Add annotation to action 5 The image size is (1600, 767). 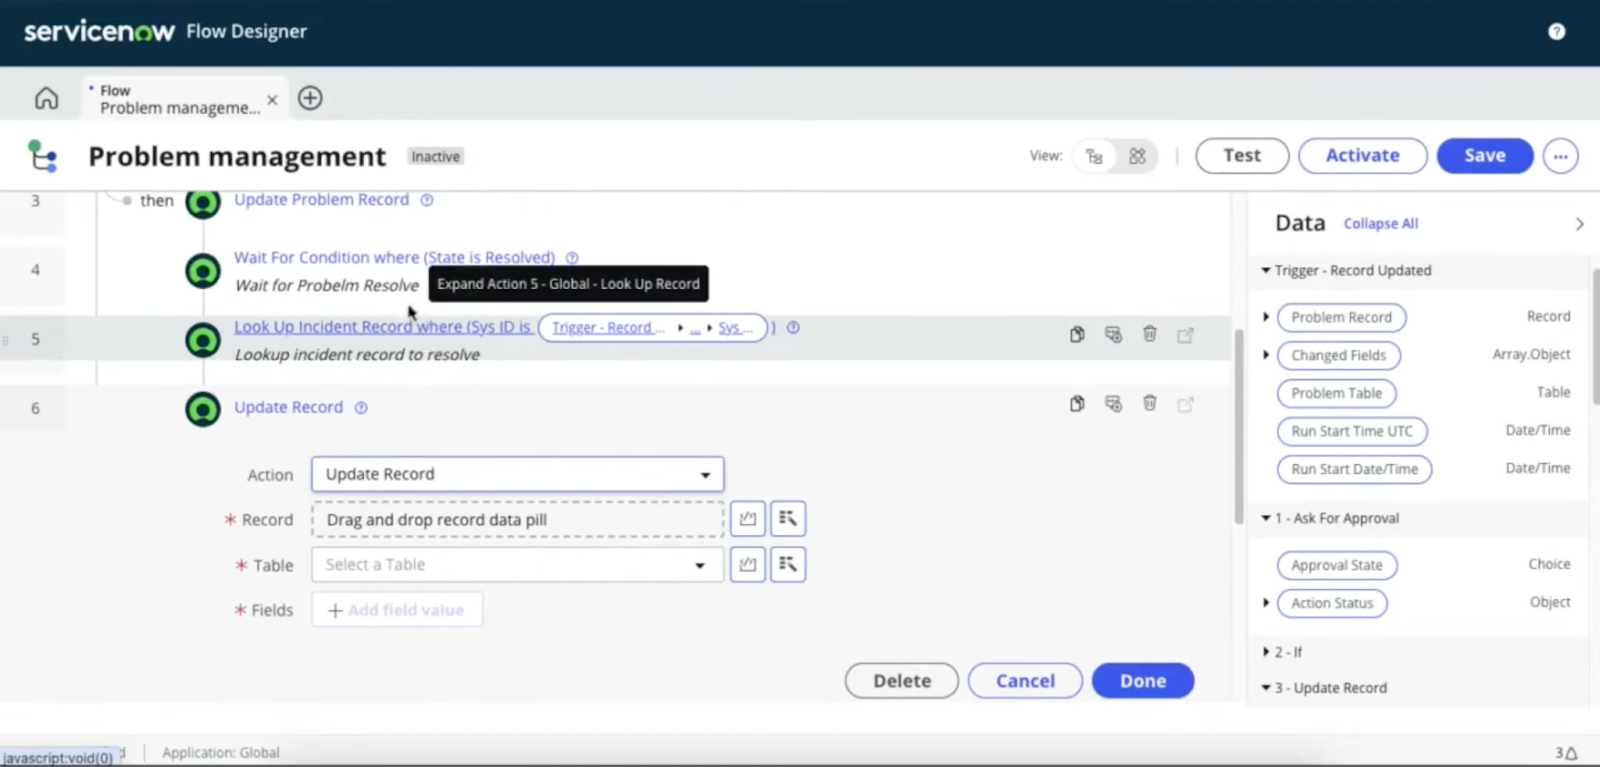(1113, 334)
